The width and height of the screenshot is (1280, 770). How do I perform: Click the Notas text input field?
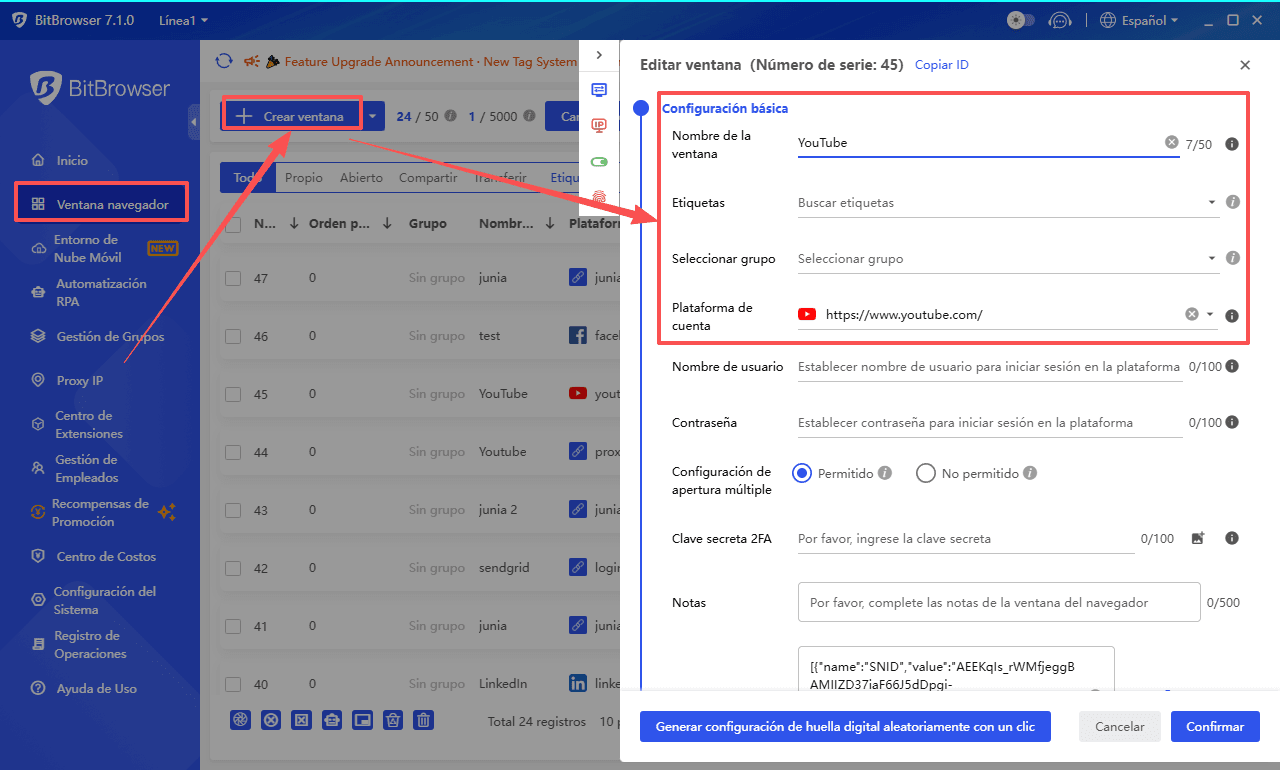(998, 603)
